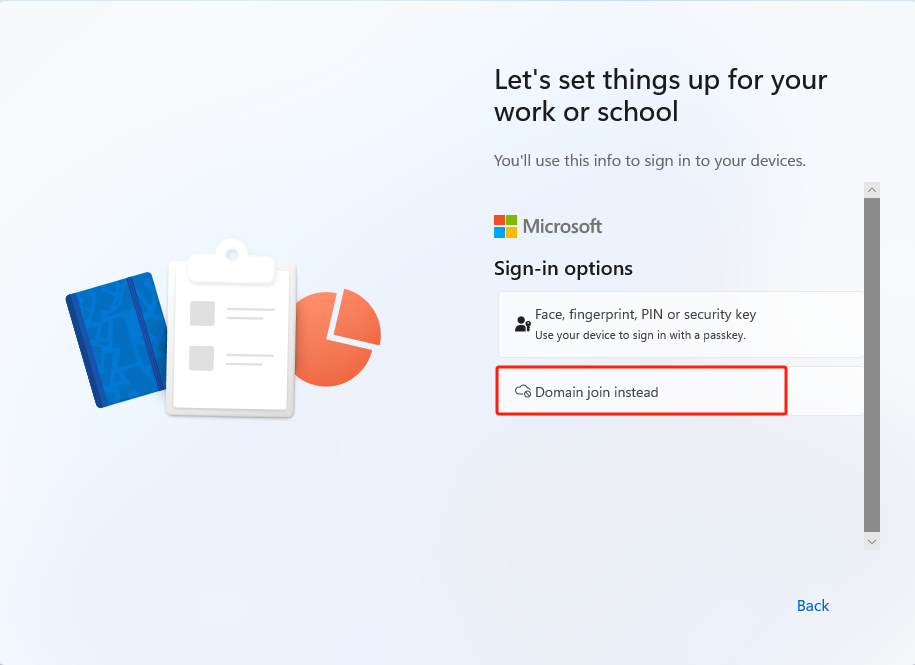This screenshot has width=915, height=665.
Task: Click 'You'll use this info' description text
Action: (x=649, y=160)
